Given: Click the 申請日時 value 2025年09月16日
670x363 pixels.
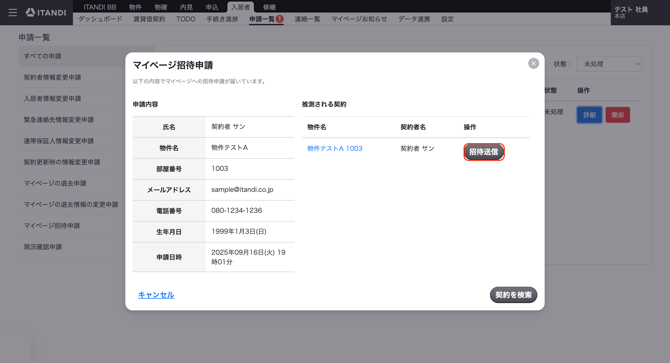Looking at the screenshot, I should [x=248, y=257].
